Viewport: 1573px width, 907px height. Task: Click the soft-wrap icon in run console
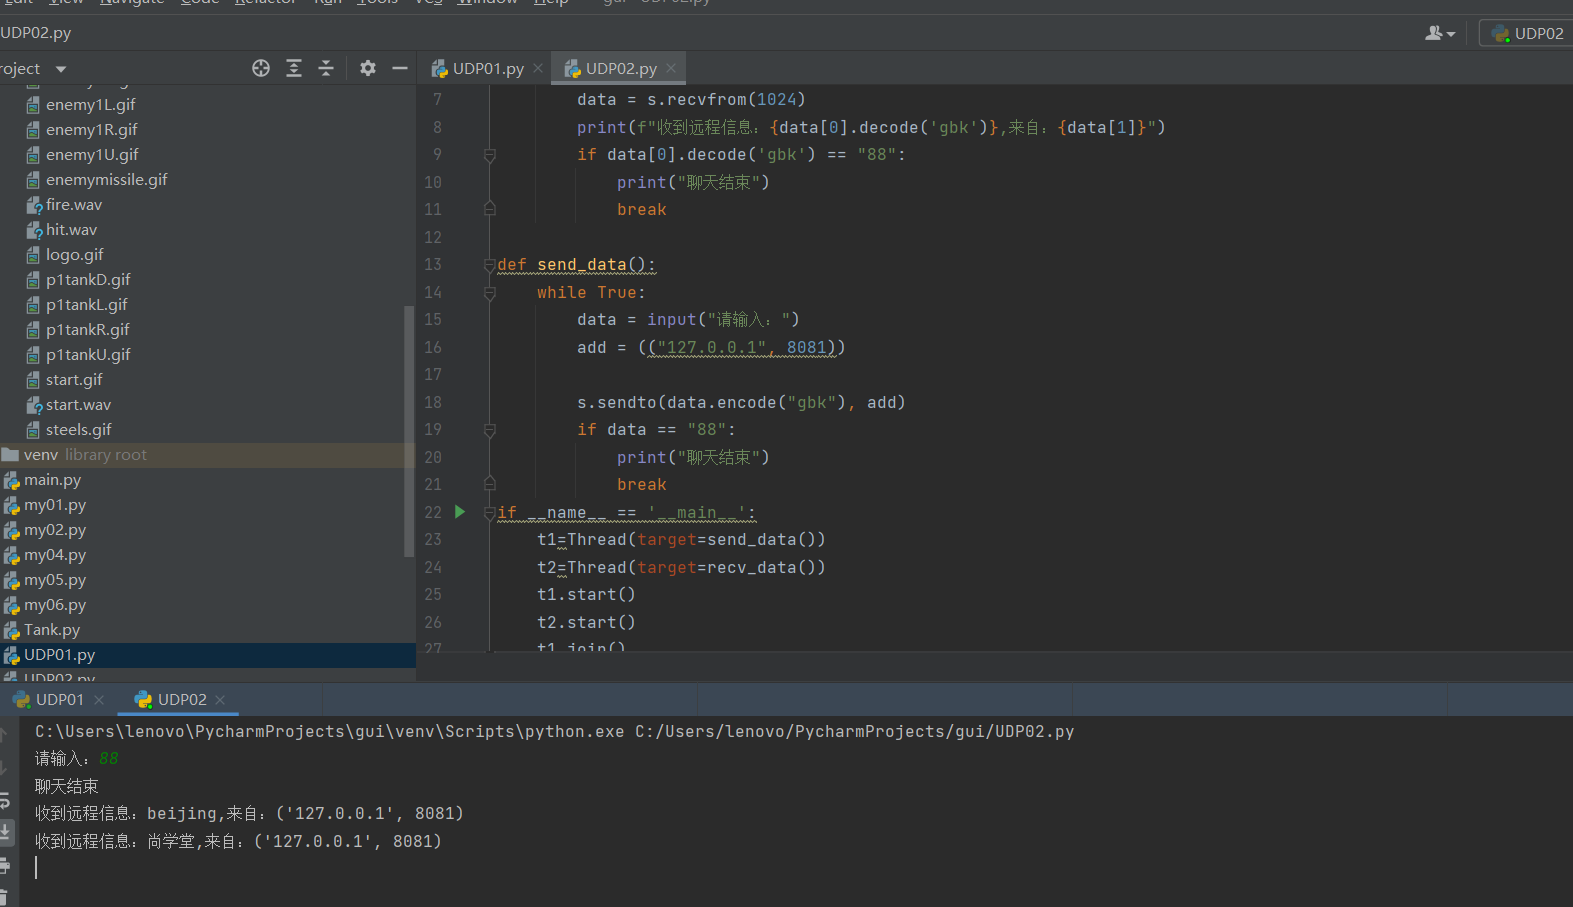point(5,801)
